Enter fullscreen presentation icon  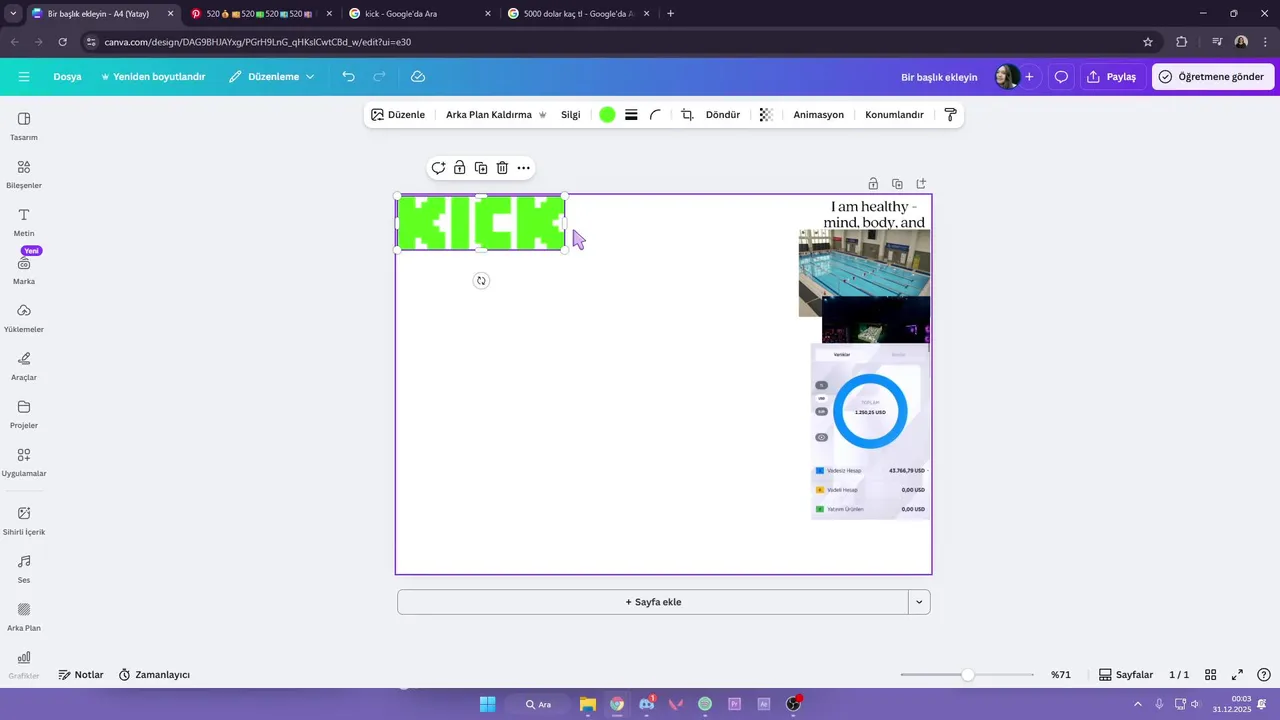point(1237,675)
